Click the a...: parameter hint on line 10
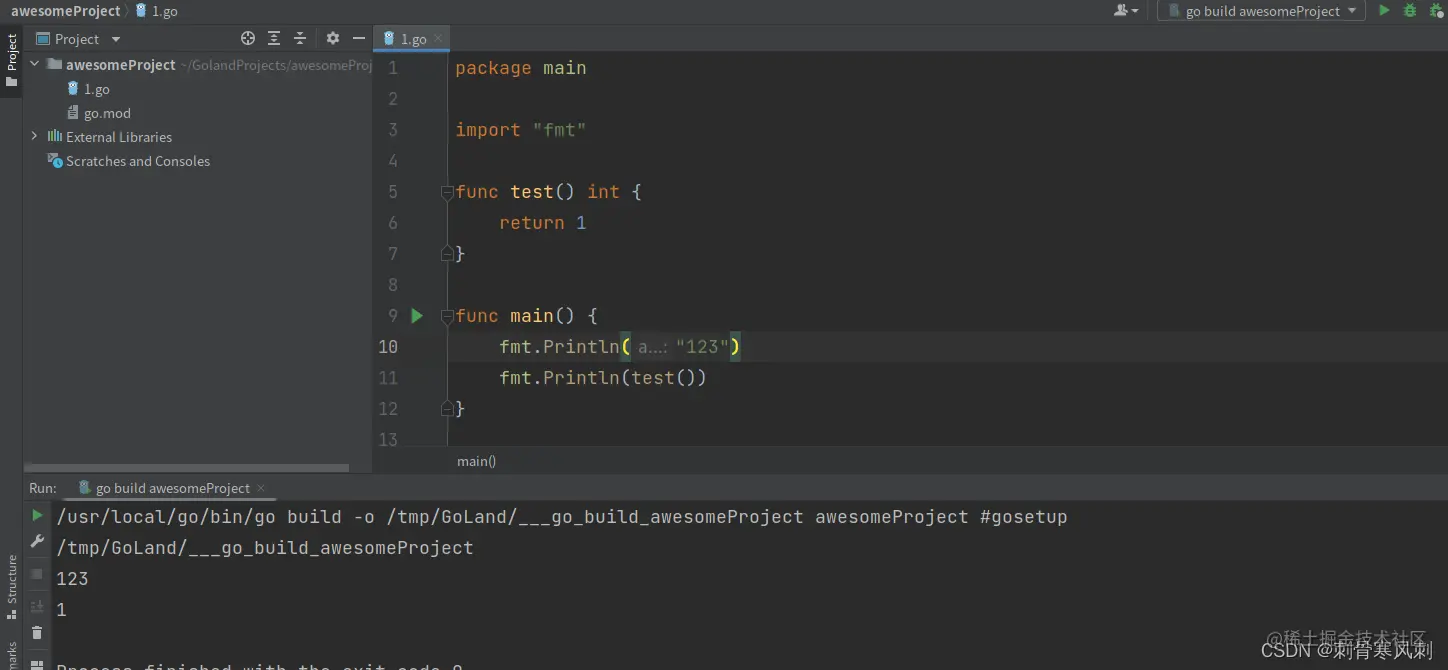 click(x=653, y=347)
